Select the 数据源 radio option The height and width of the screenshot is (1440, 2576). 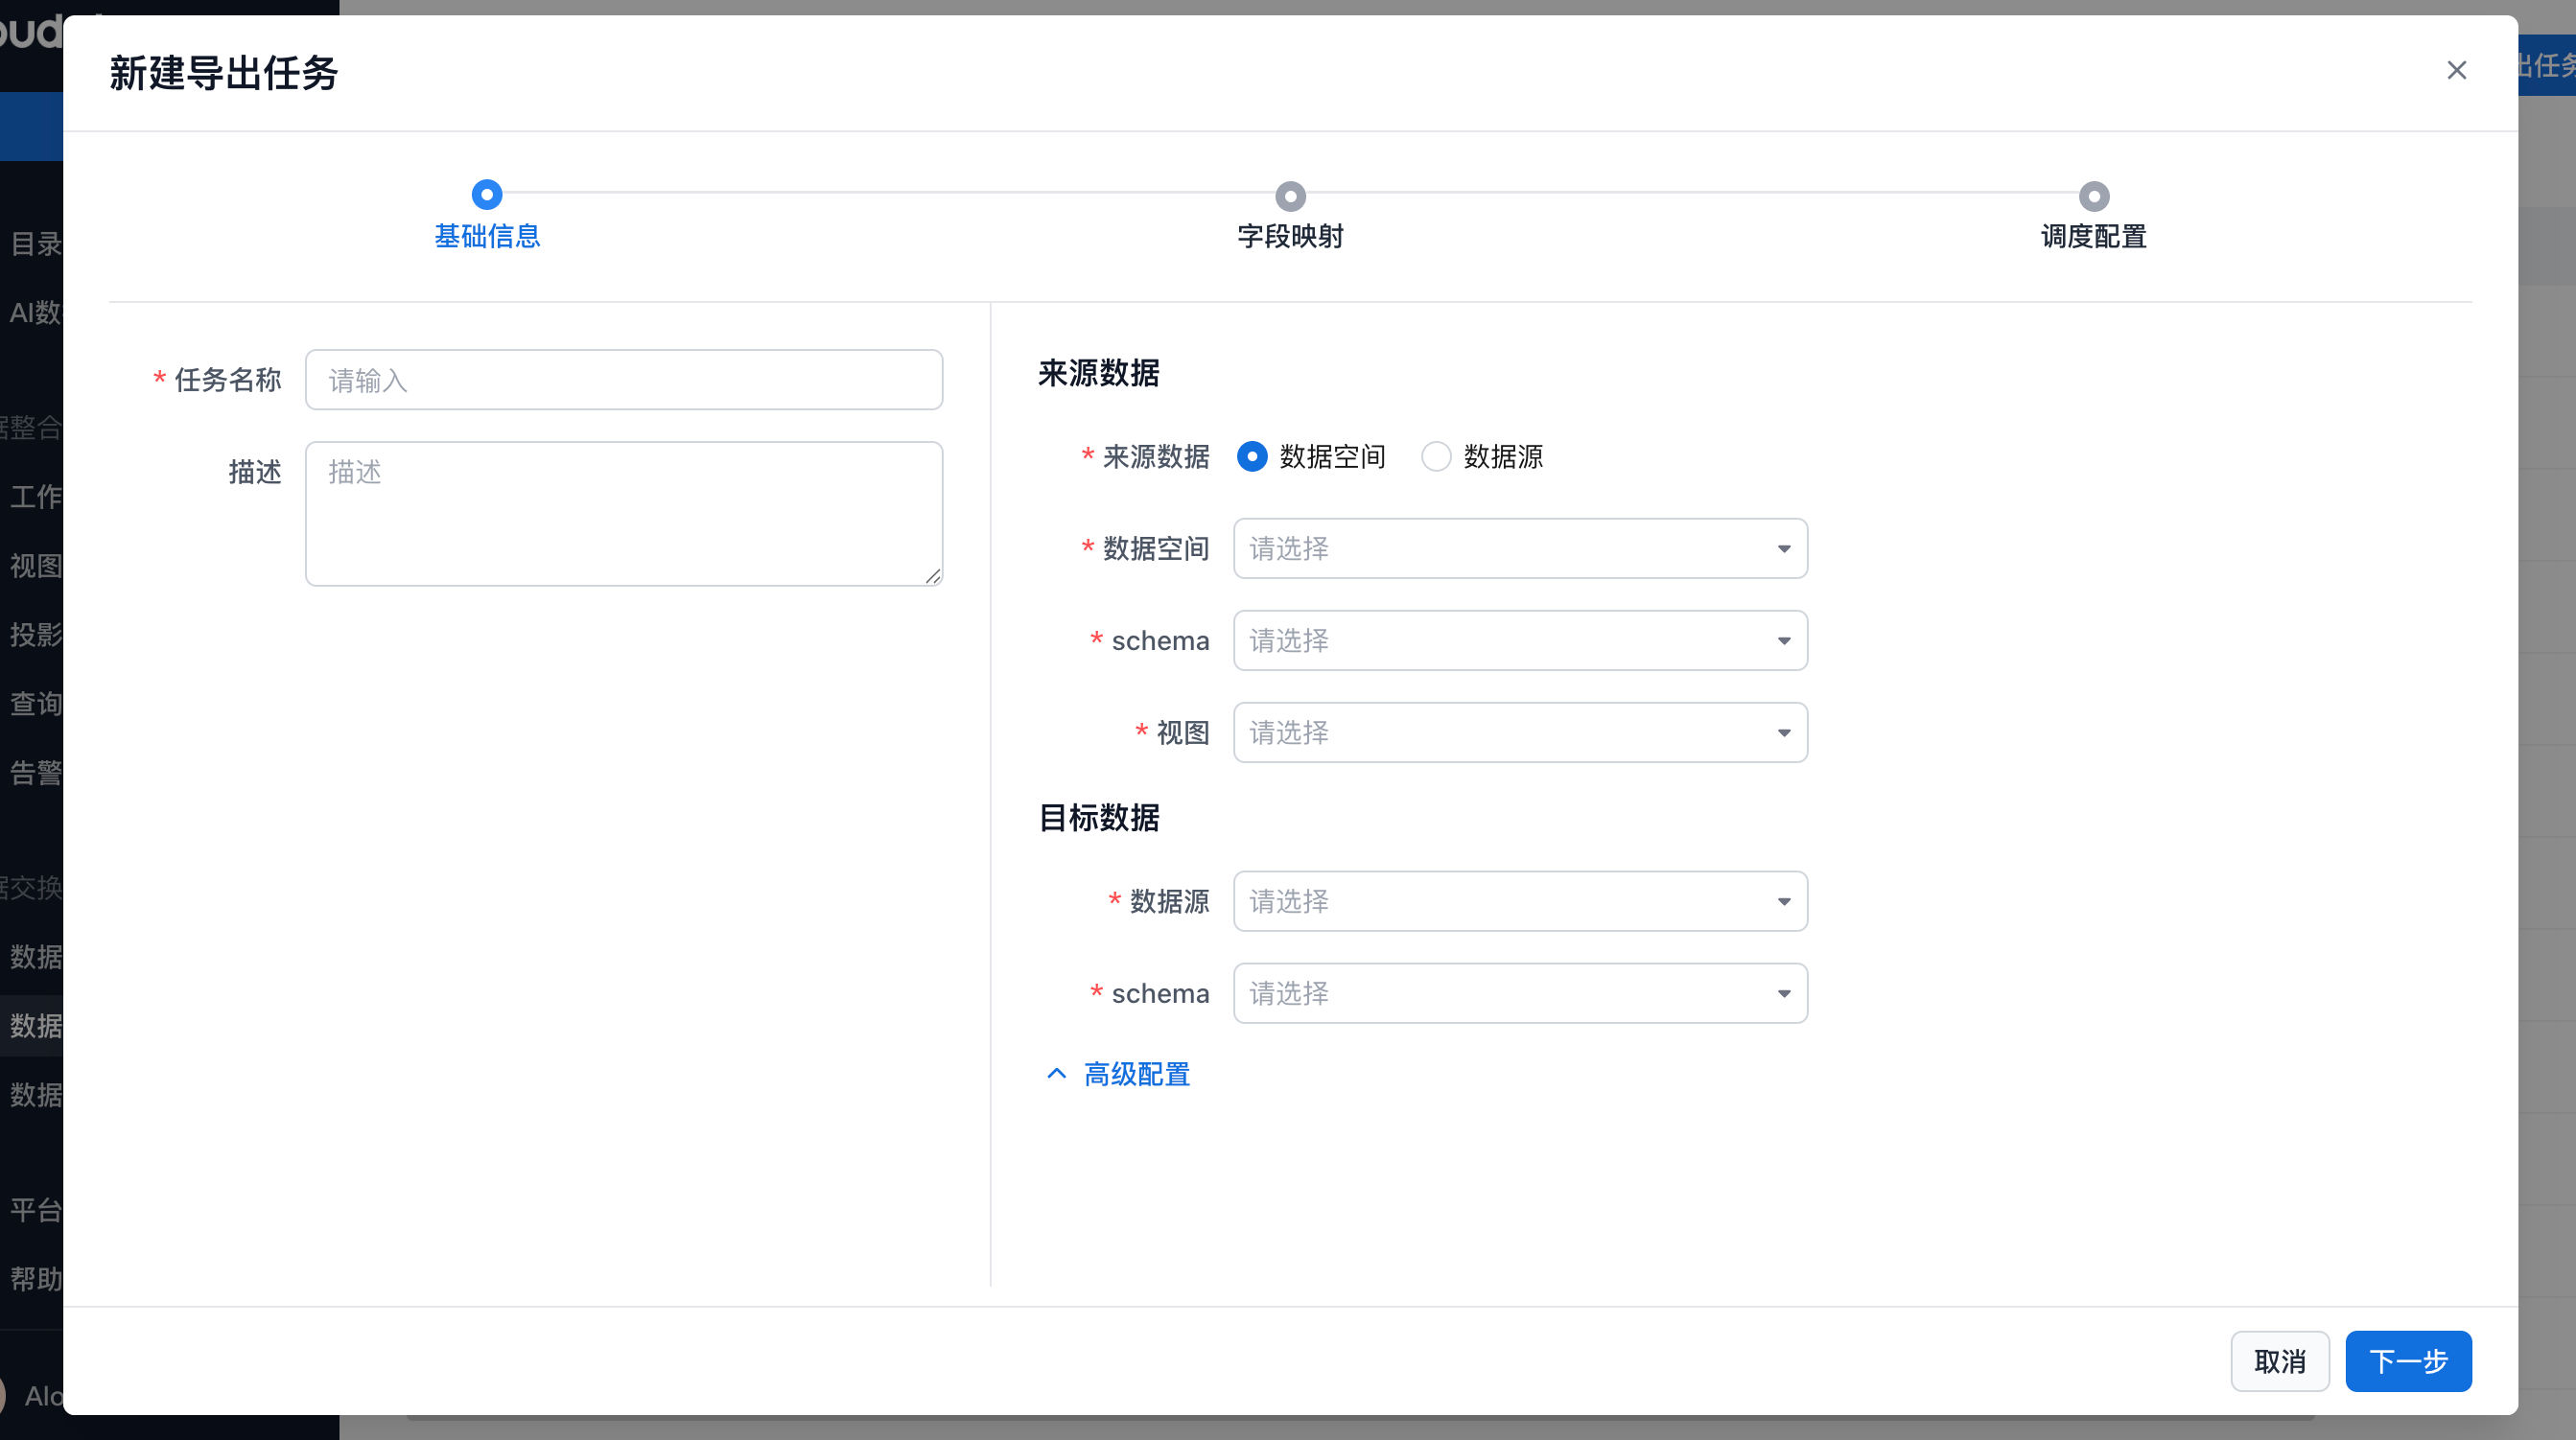(x=1436, y=457)
